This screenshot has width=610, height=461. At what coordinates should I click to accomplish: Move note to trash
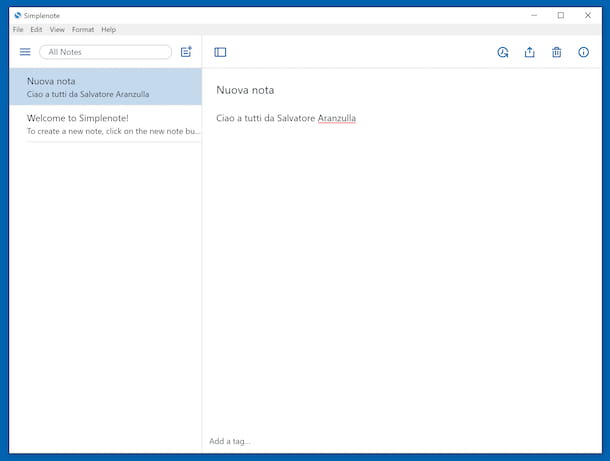point(557,52)
